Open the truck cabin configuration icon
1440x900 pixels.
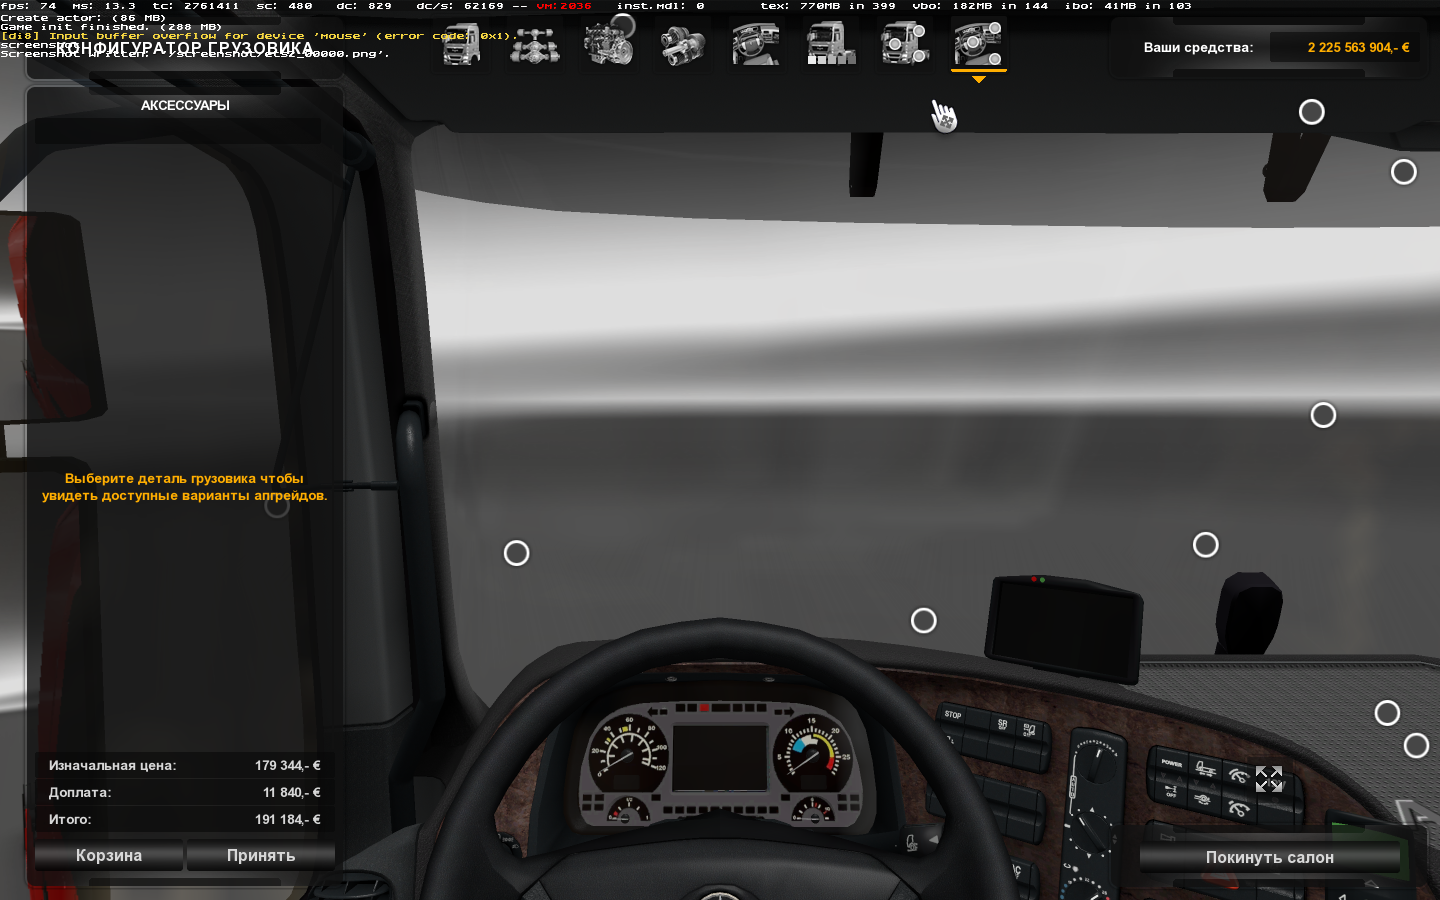coord(461,45)
